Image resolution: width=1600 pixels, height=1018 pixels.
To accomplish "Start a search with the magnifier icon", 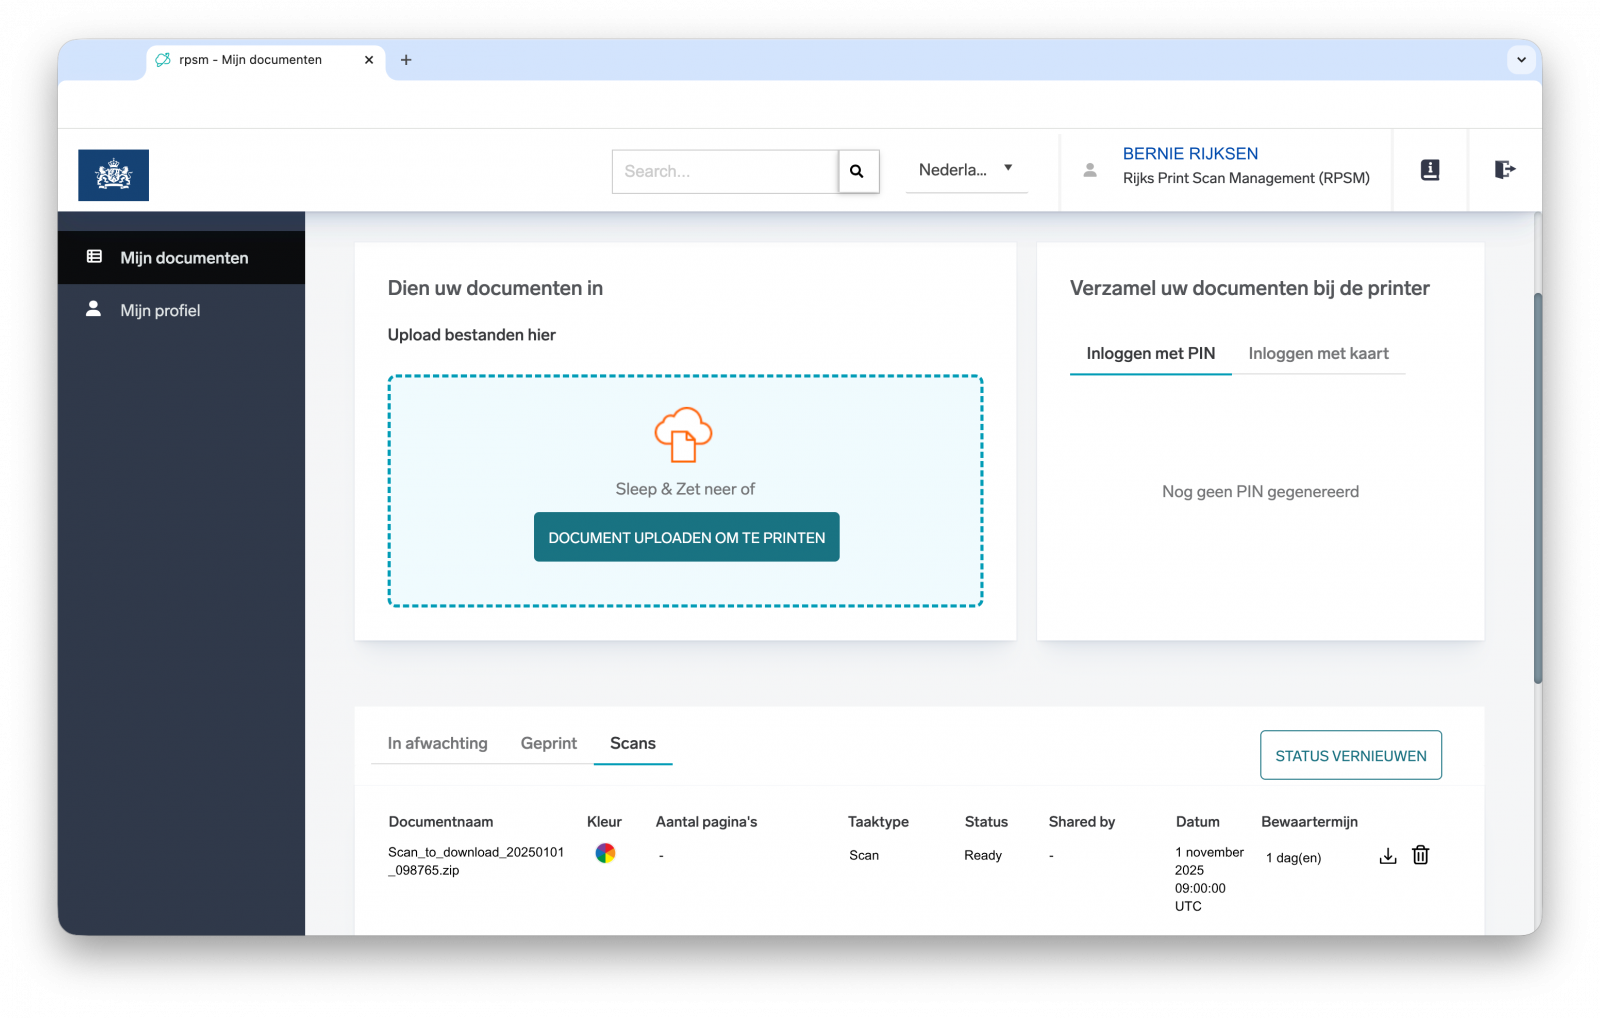I will tap(857, 171).
